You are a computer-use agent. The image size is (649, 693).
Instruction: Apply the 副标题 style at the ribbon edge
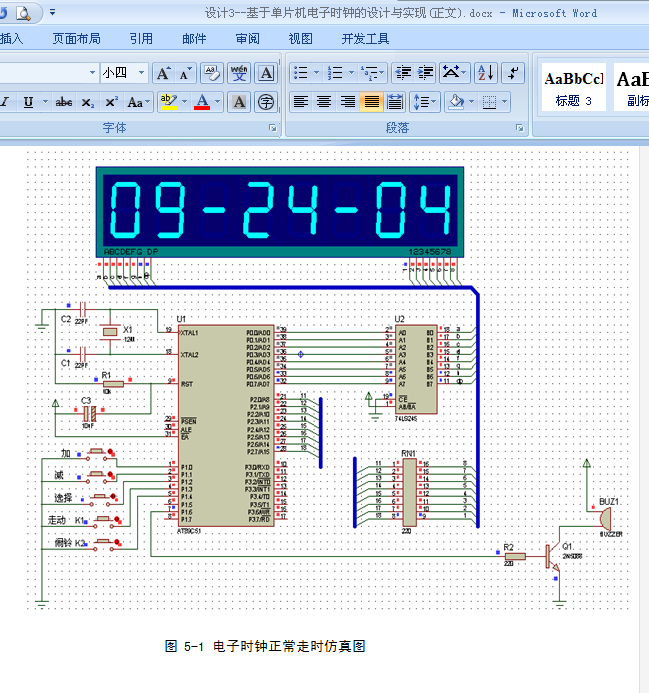pyautogui.click(x=631, y=88)
